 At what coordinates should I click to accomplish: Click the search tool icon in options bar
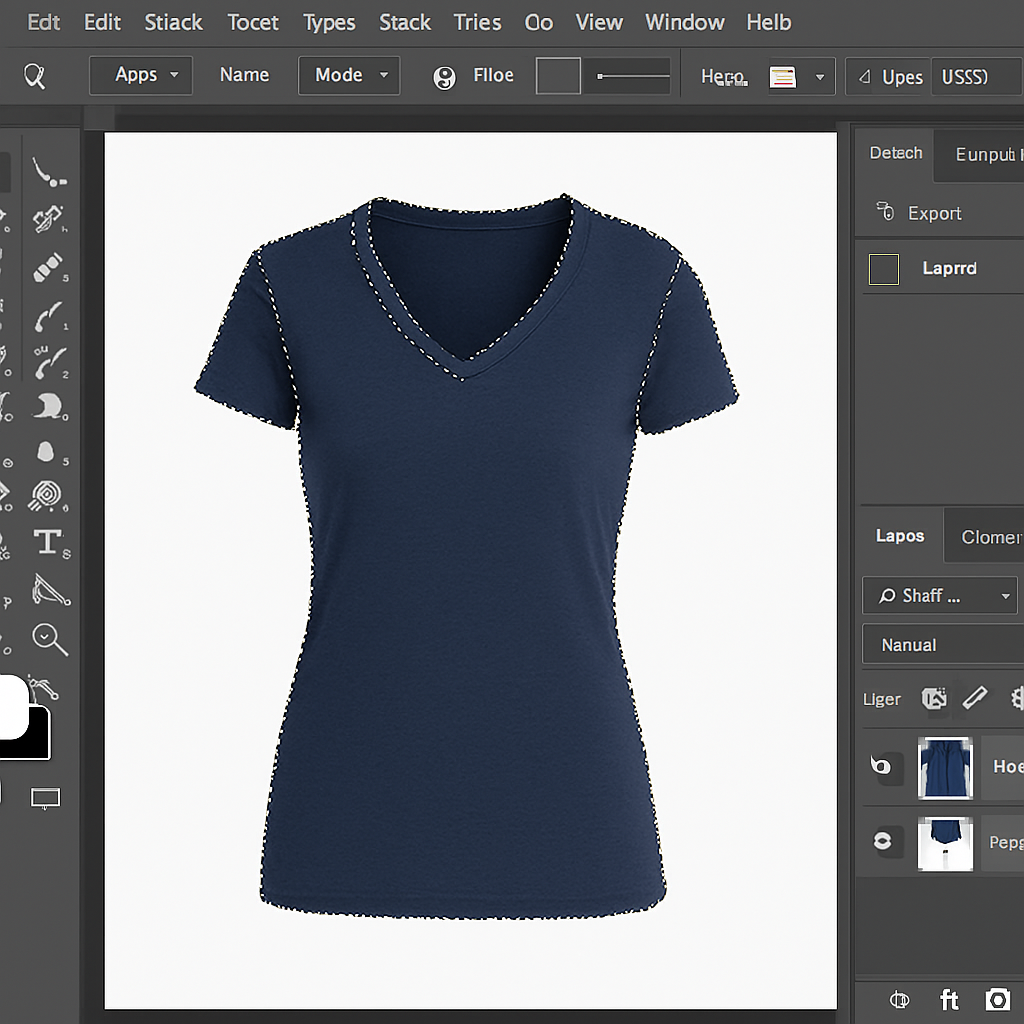[x=35, y=76]
